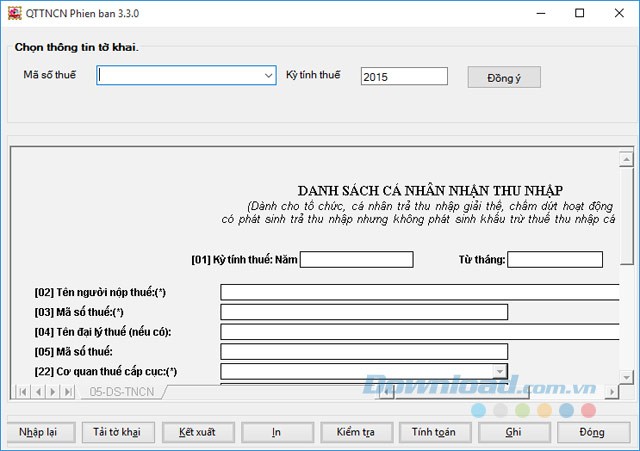Open the Mã số thuế dropdown list

pyautogui.click(x=268, y=76)
